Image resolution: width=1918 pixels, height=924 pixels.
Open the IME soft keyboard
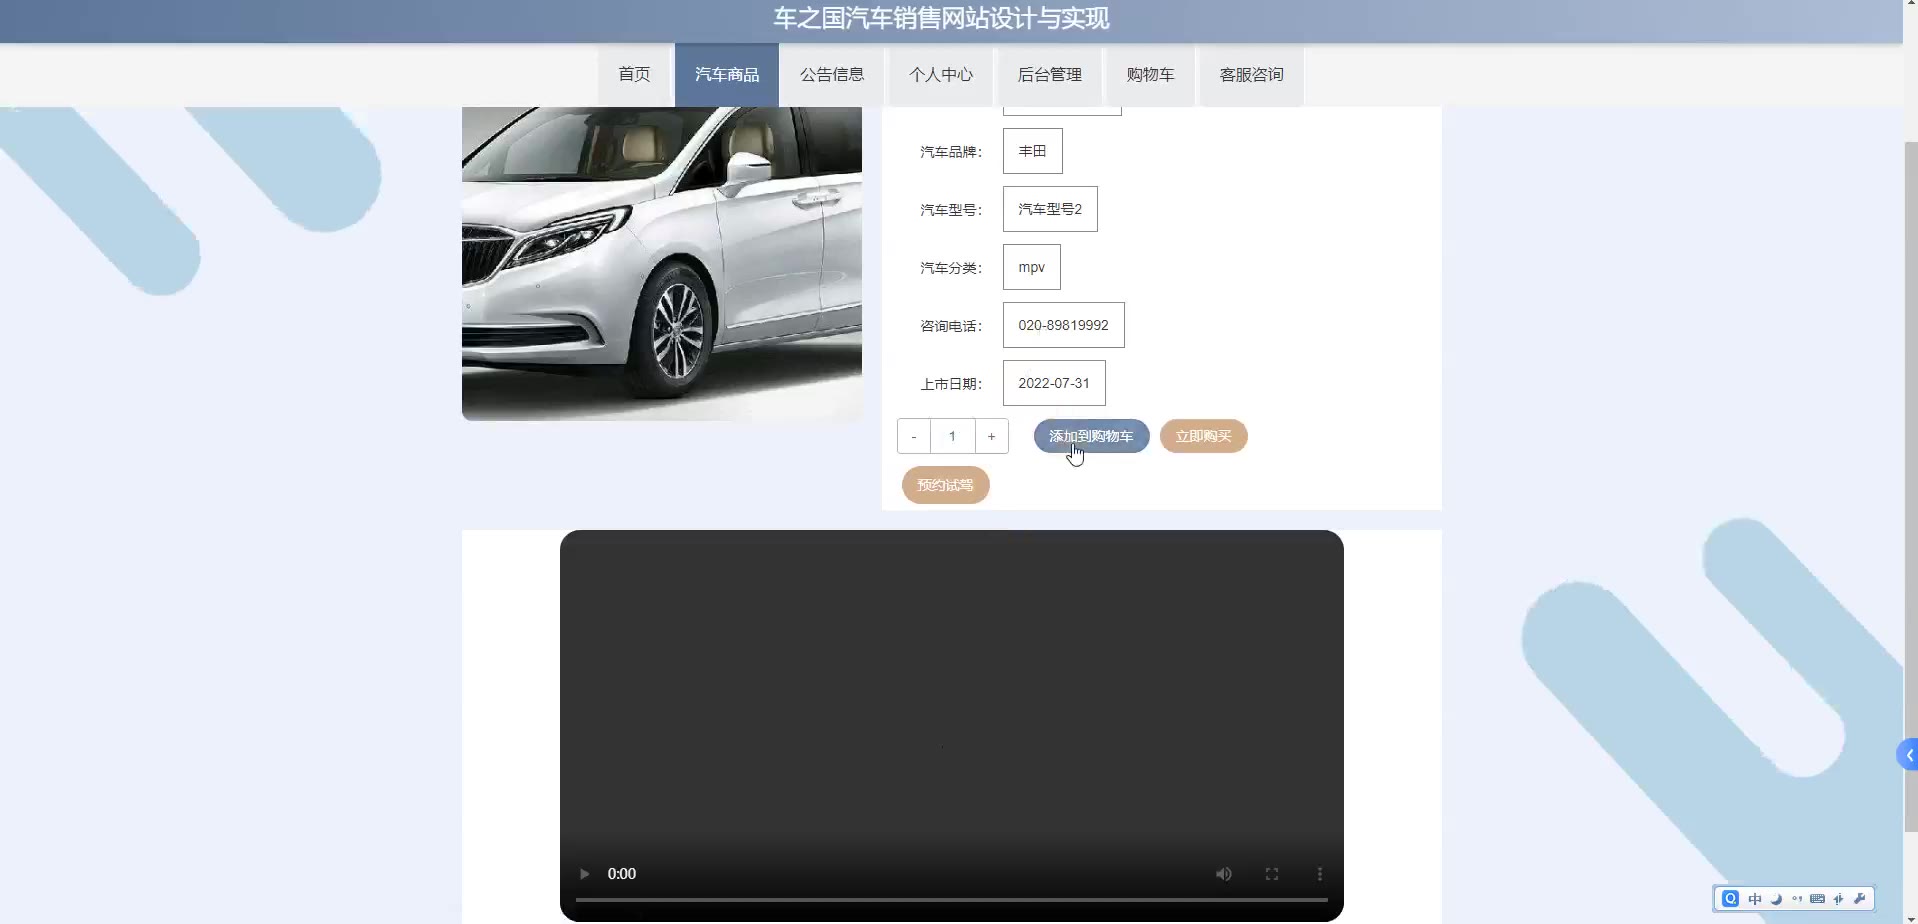1818,898
